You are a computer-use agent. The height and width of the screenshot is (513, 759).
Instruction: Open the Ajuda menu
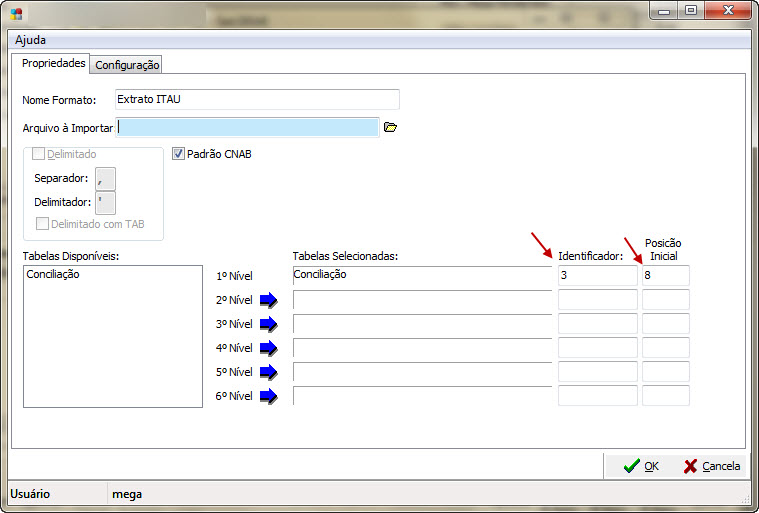pos(30,40)
